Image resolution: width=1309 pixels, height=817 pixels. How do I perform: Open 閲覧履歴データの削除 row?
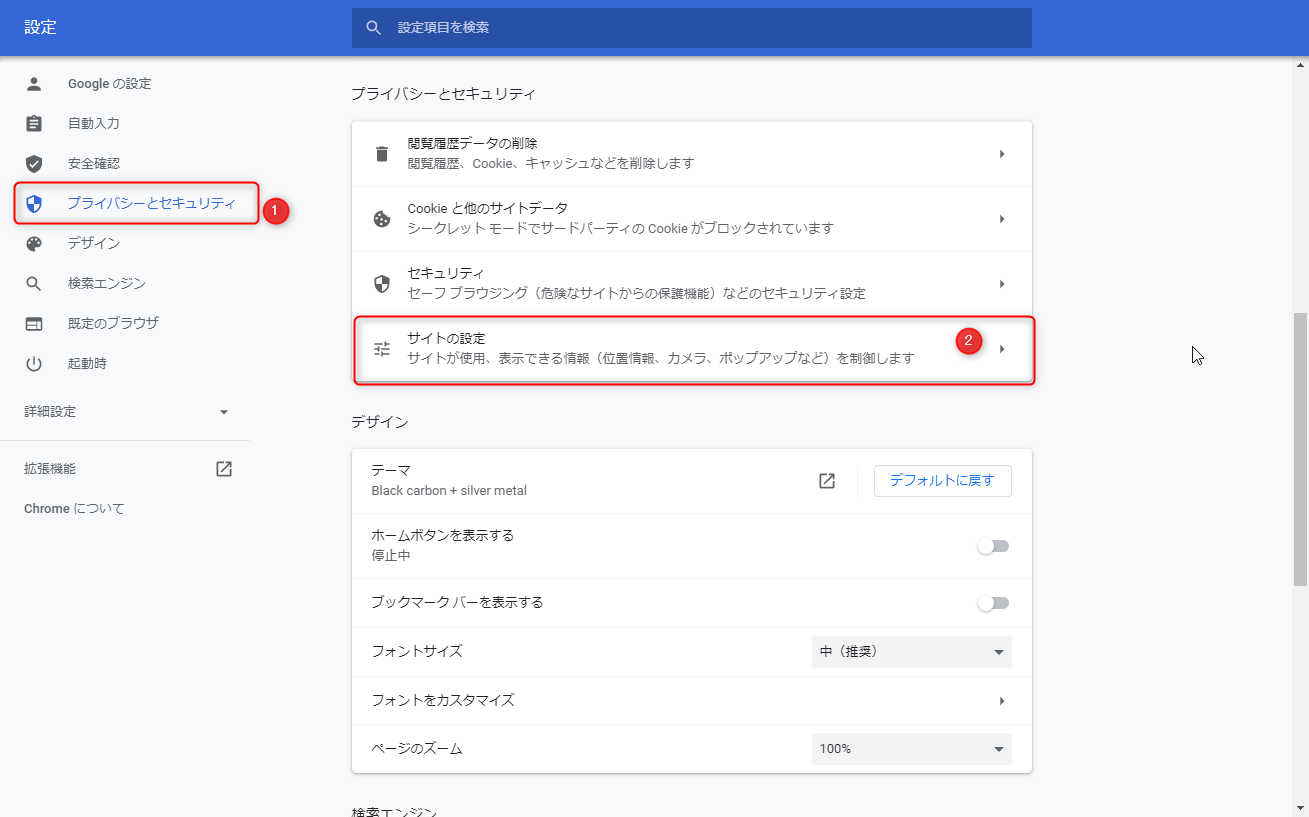tap(692, 154)
